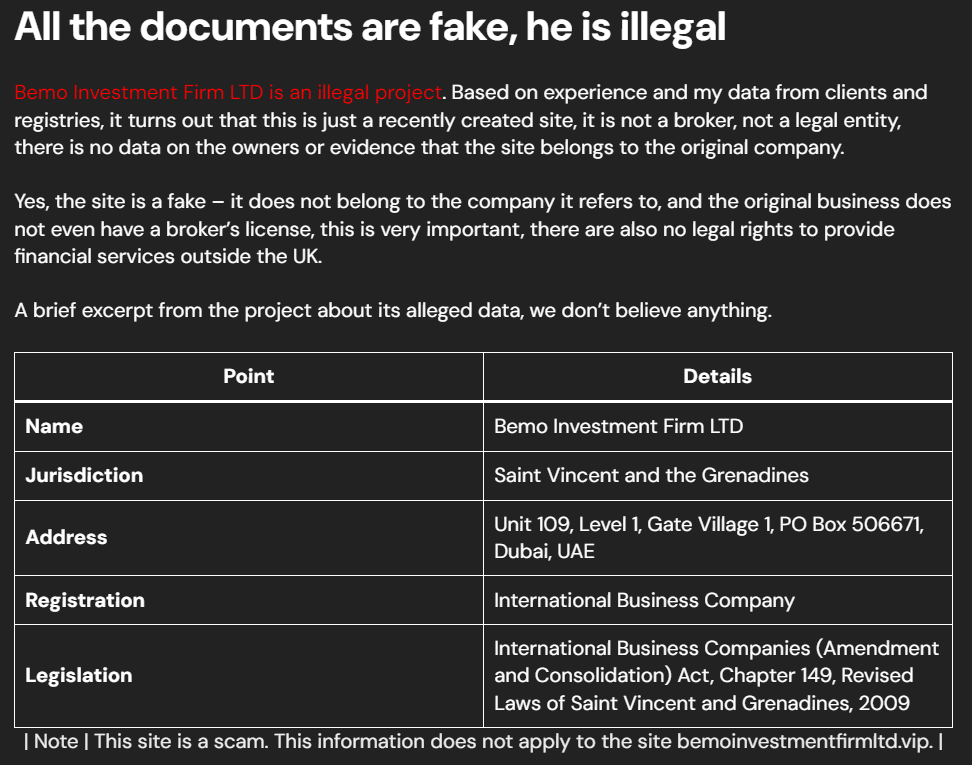This screenshot has height=765, width=972.
Task: Click the Chapter 149 legislation details cell
Action: point(717,676)
